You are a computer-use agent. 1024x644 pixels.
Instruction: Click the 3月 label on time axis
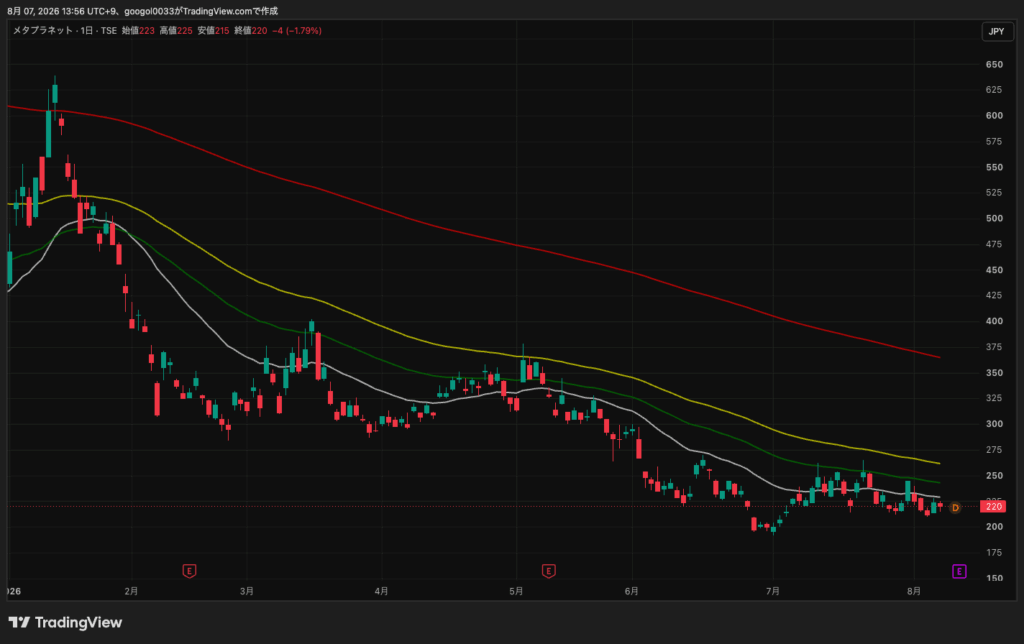point(247,591)
